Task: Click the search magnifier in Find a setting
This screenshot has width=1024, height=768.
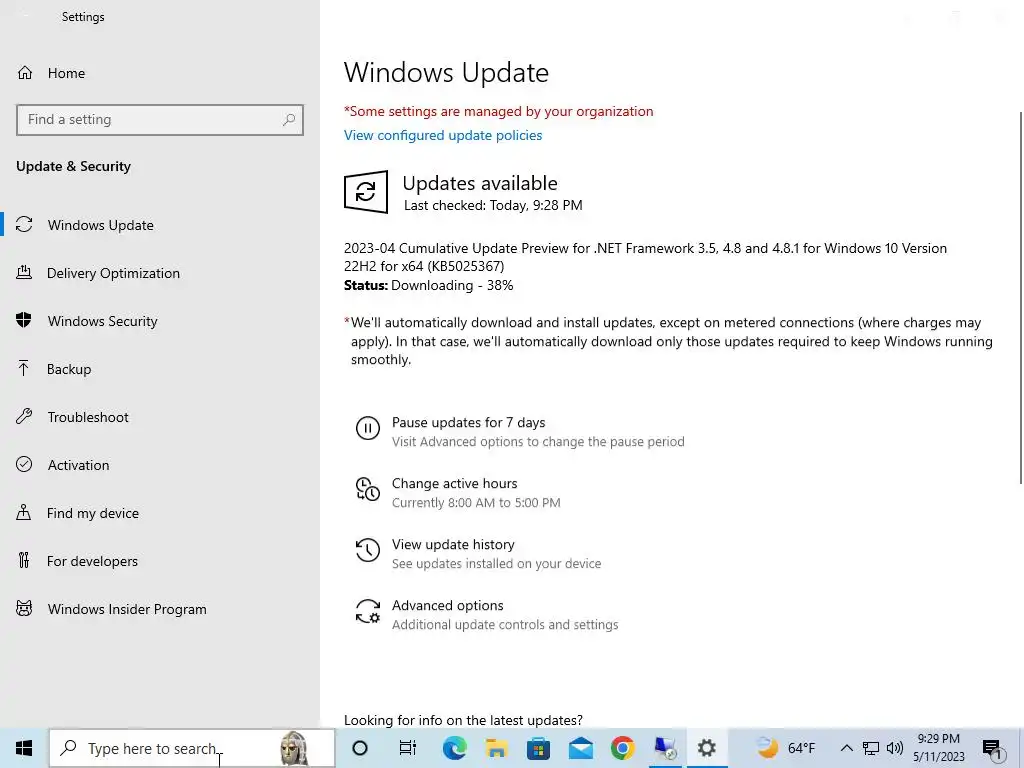Action: tap(289, 120)
